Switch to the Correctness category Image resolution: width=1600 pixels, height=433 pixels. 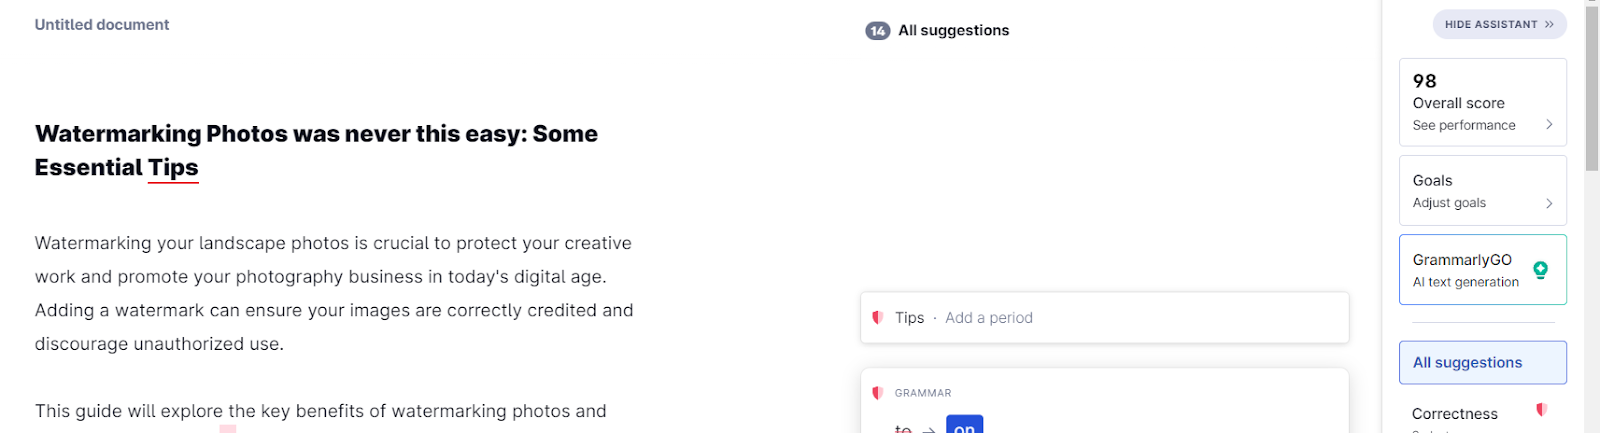coord(1455,414)
